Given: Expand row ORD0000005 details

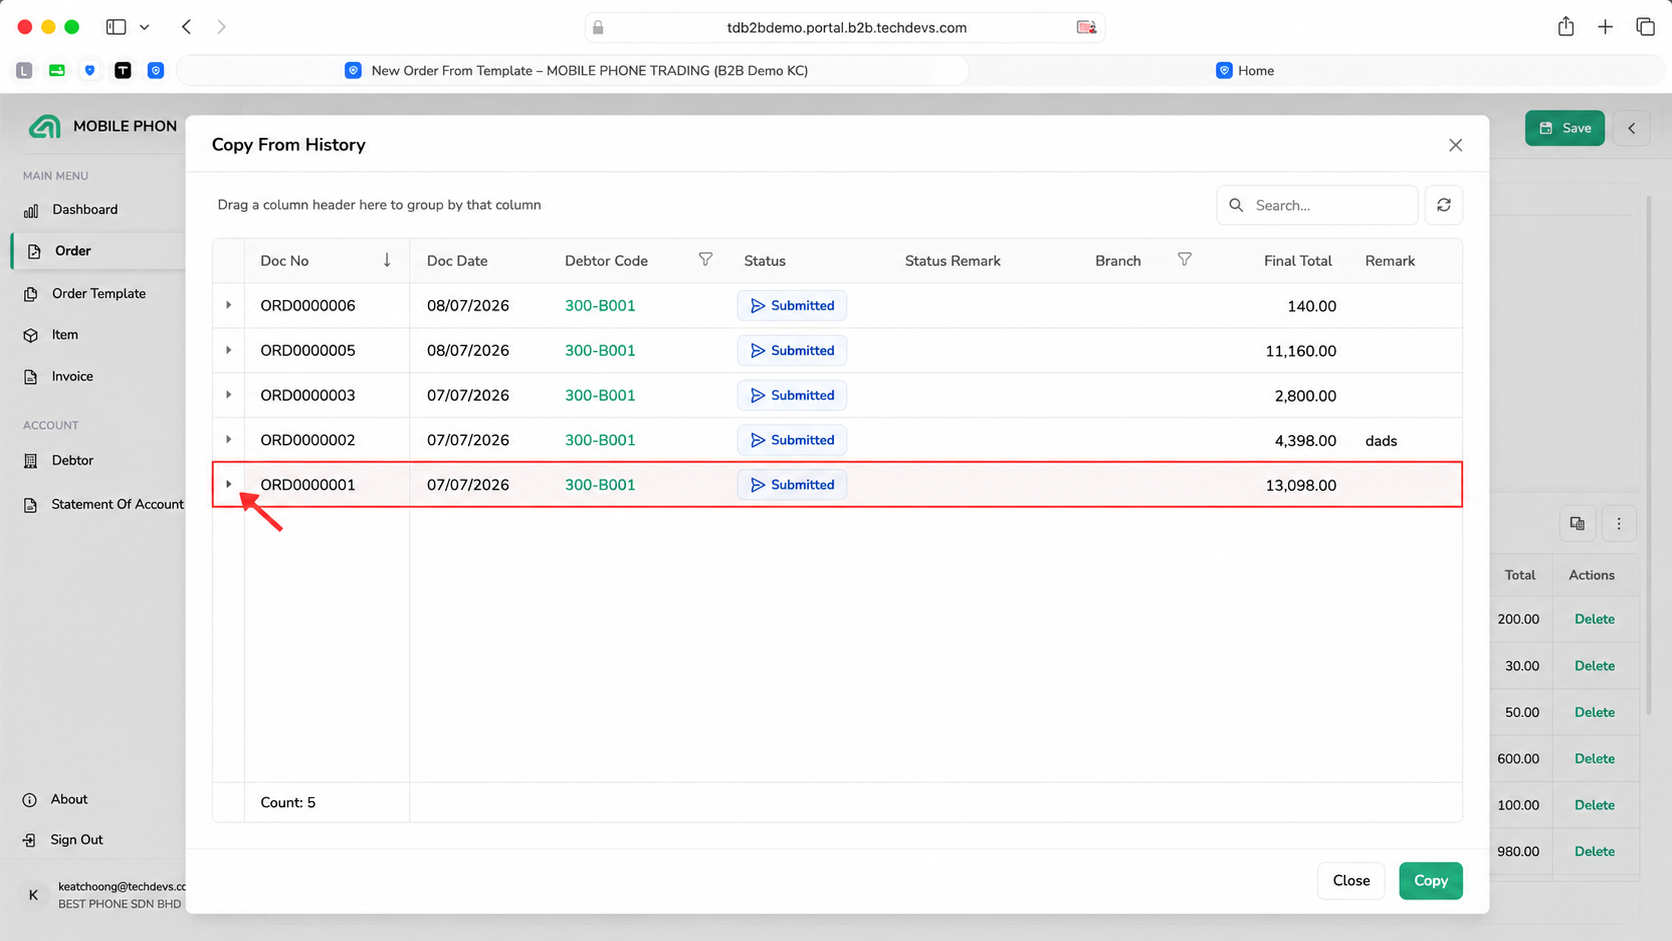Looking at the screenshot, I should point(228,350).
